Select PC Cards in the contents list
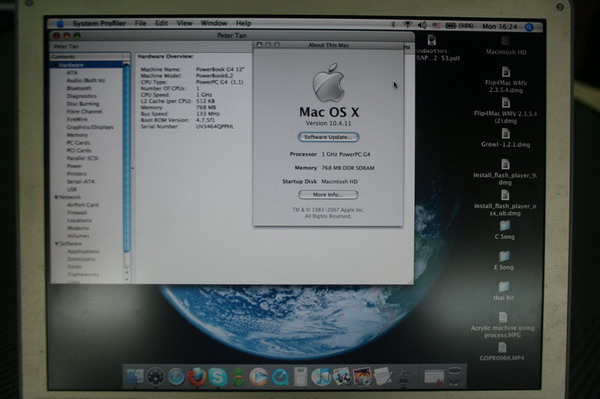The width and height of the screenshot is (600, 399). tap(78, 143)
